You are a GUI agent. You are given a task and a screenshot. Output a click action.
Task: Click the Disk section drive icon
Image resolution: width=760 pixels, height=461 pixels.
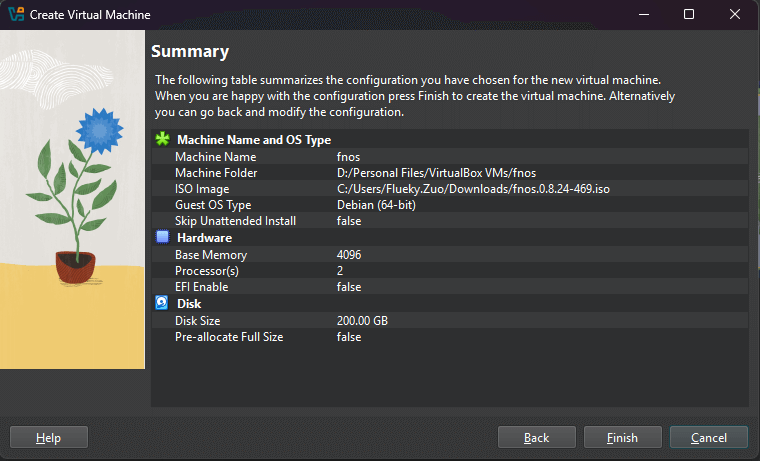point(162,303)
